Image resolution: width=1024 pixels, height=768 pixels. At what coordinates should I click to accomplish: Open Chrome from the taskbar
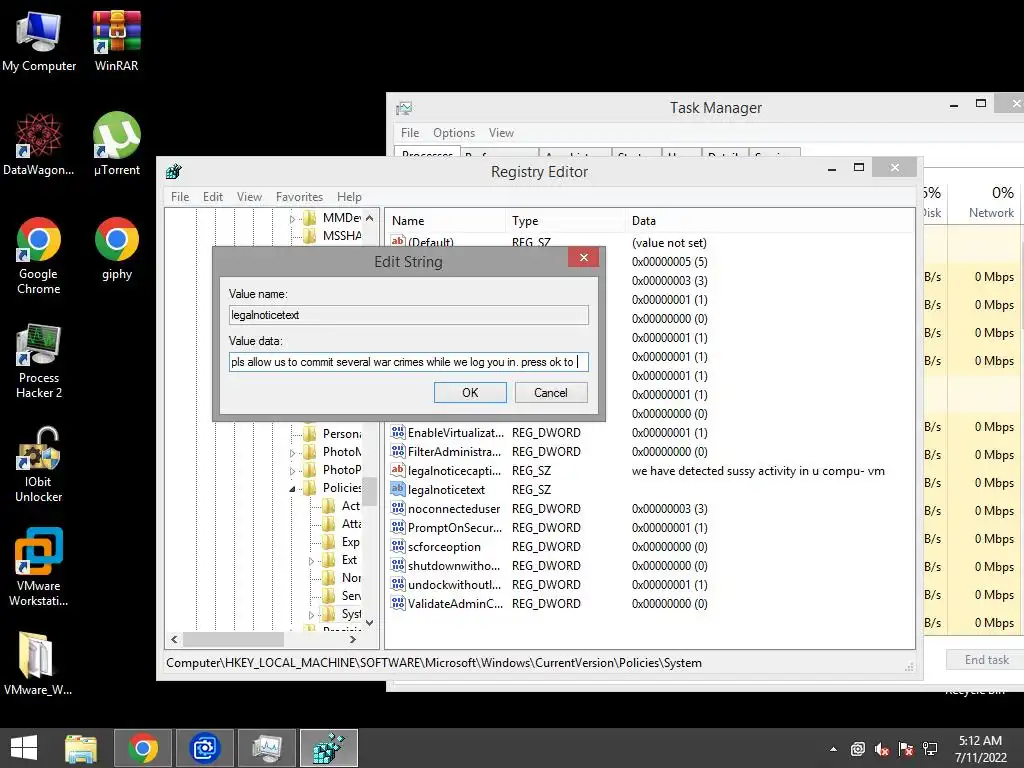coord(143,748)
